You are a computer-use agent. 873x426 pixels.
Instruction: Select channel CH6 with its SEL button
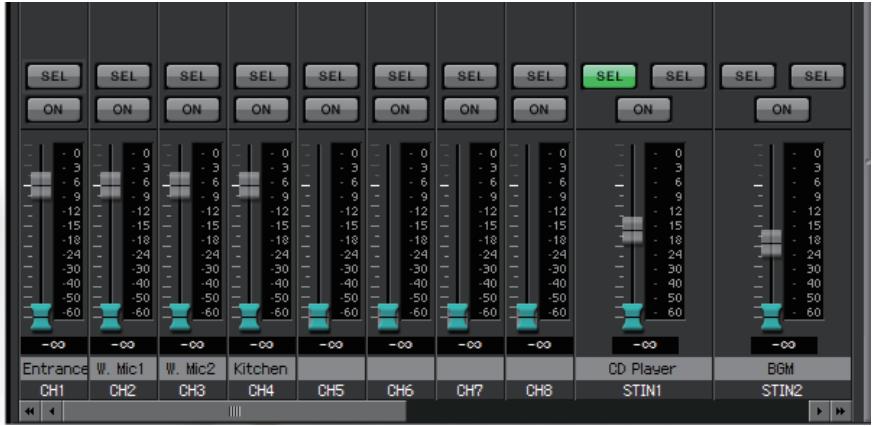400,76
